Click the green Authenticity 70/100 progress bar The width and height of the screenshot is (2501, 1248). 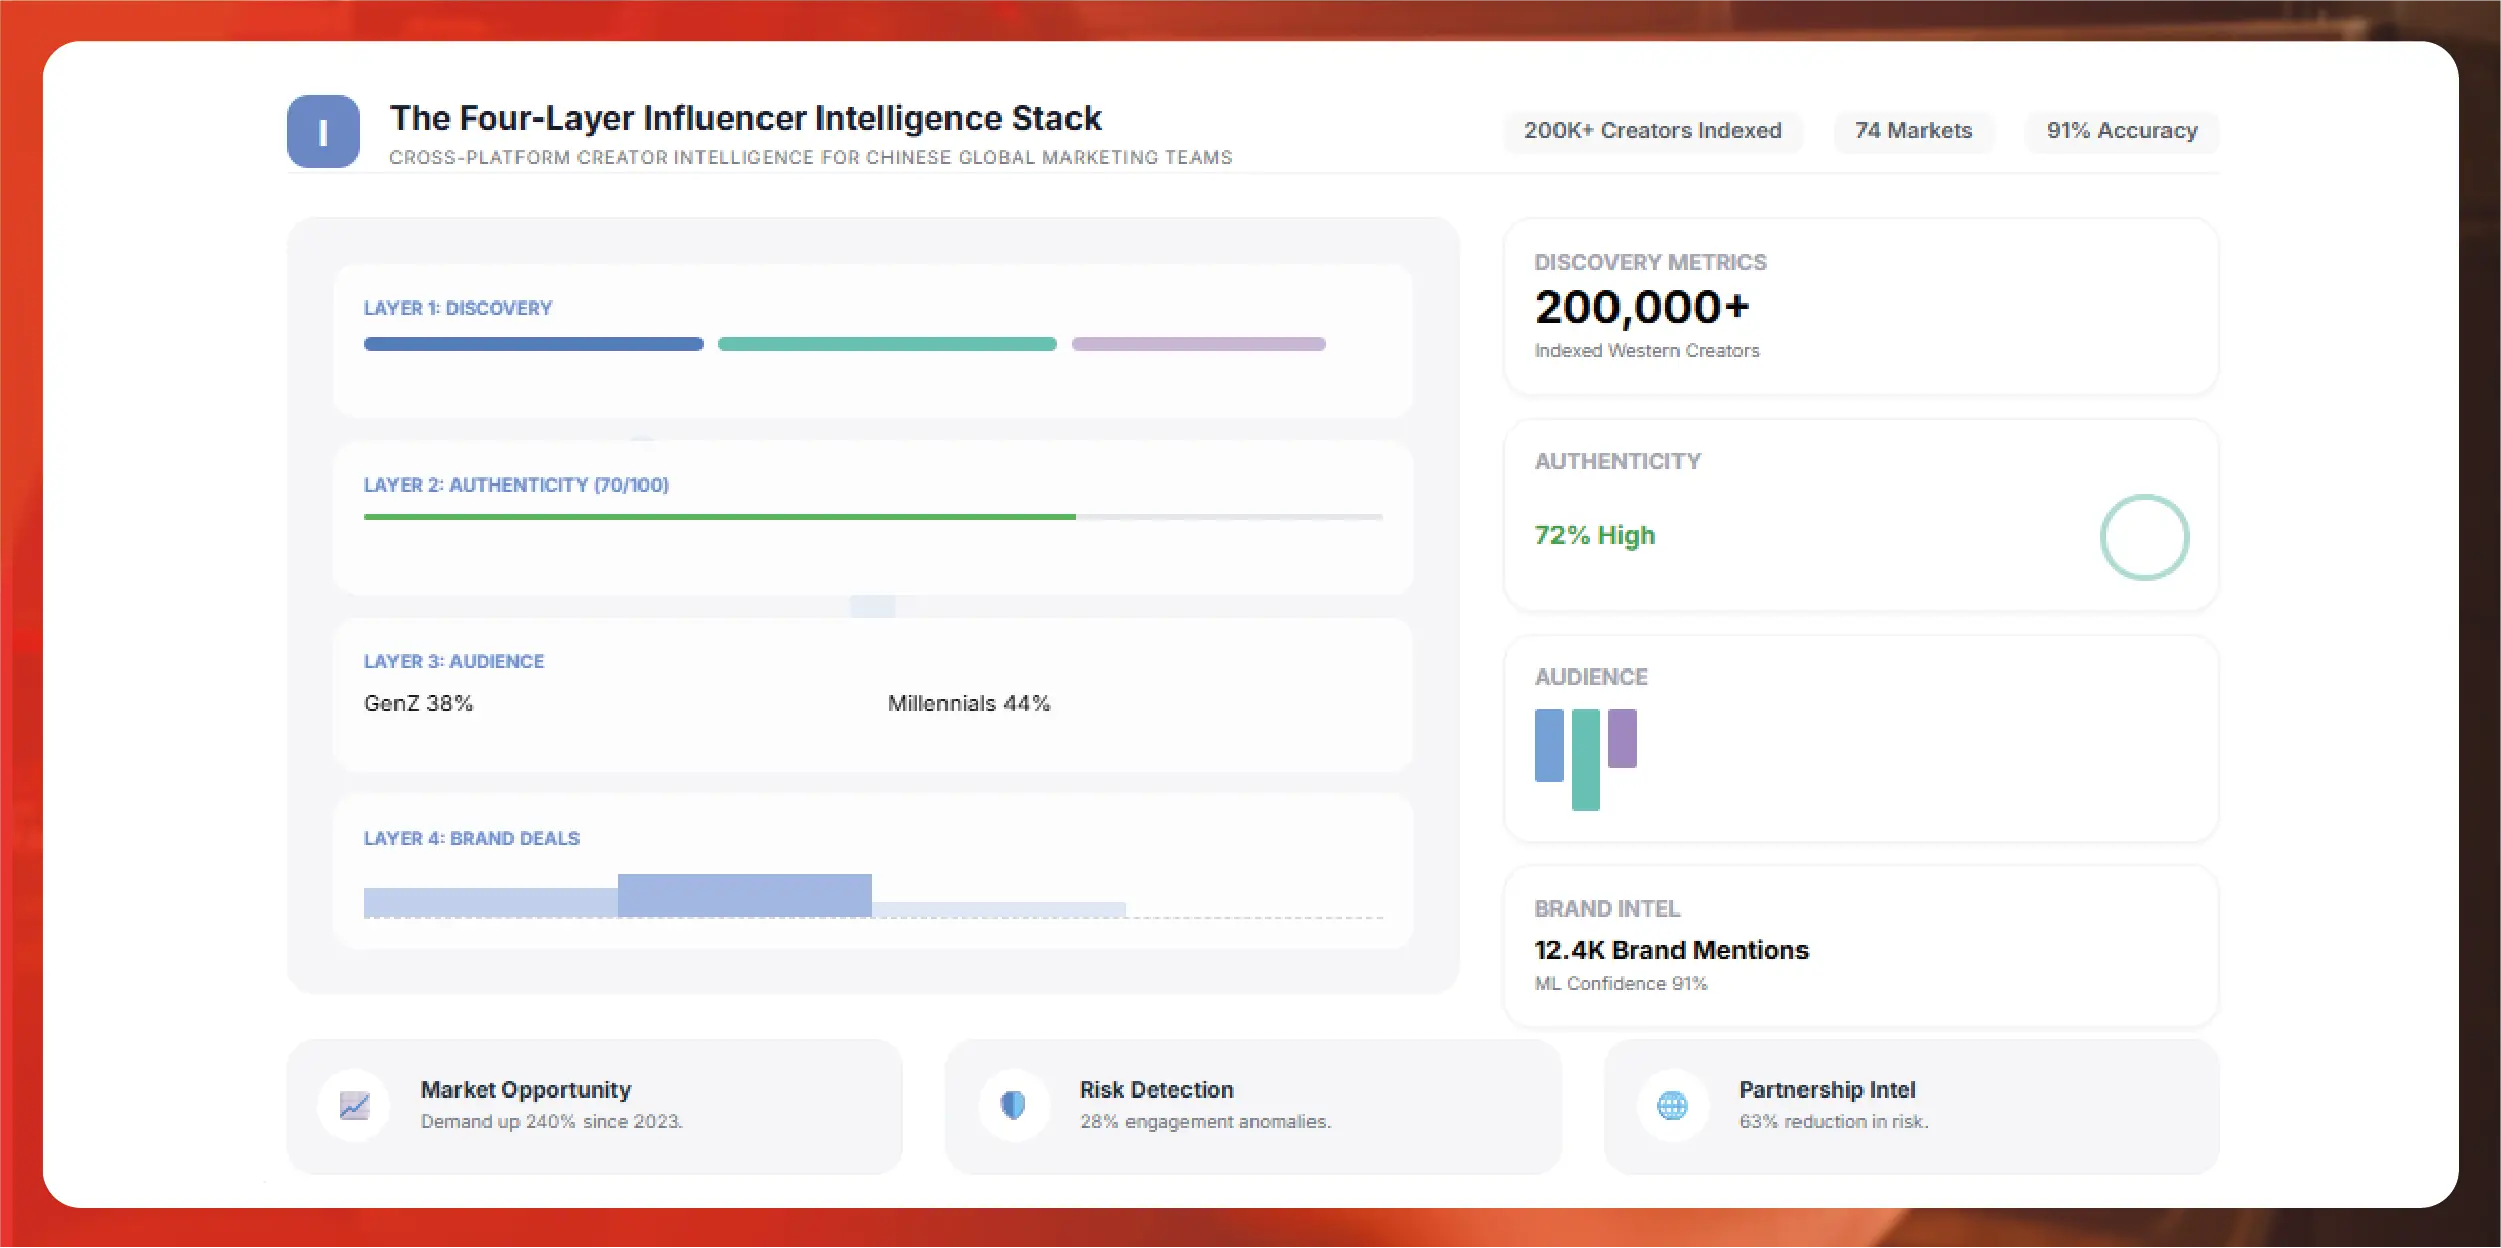pyautogui.click(x=720, y=517)
